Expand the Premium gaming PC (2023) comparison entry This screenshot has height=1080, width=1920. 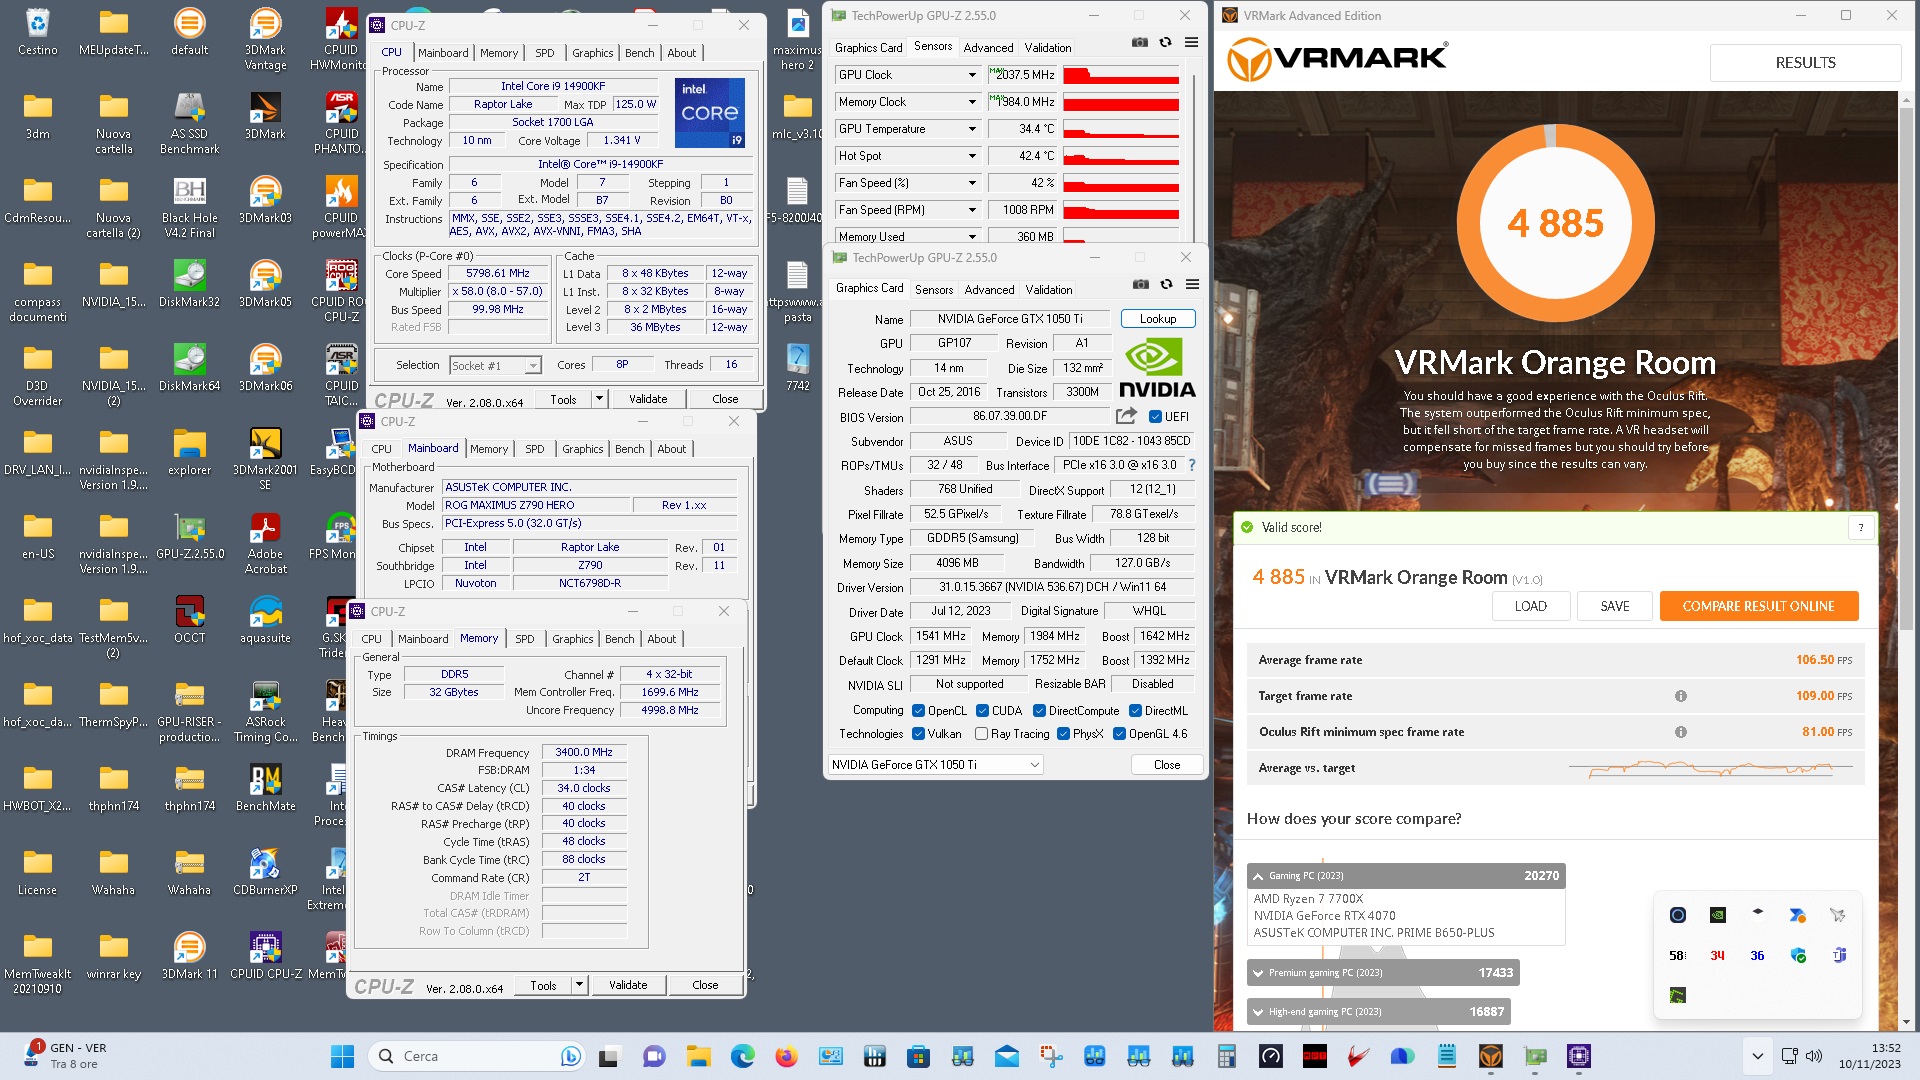[1258, 973]
